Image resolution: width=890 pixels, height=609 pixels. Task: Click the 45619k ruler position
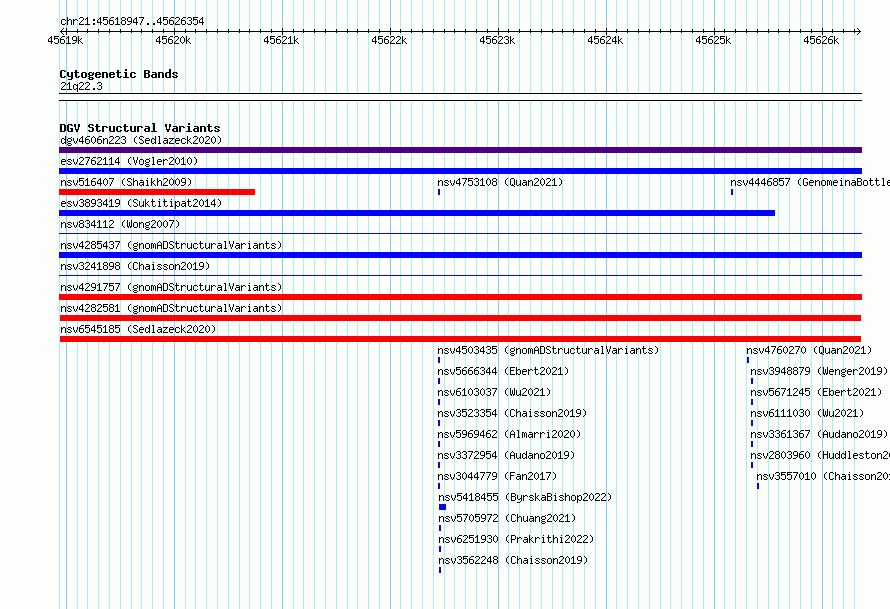tap(65, 40)
